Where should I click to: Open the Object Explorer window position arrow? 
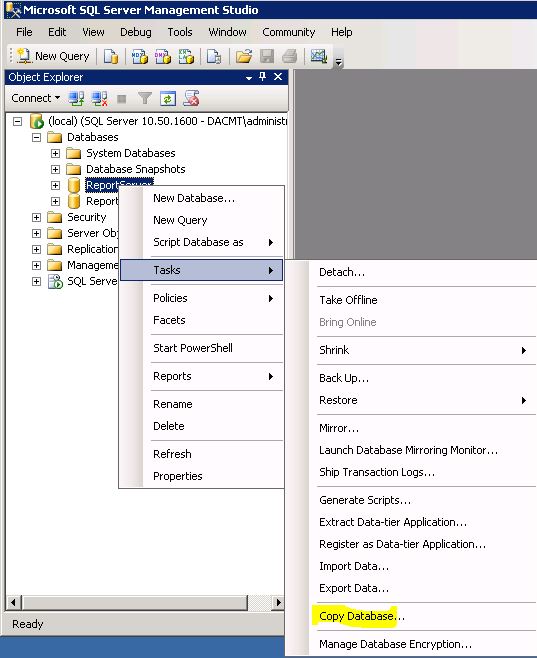[x=249, y=78]
